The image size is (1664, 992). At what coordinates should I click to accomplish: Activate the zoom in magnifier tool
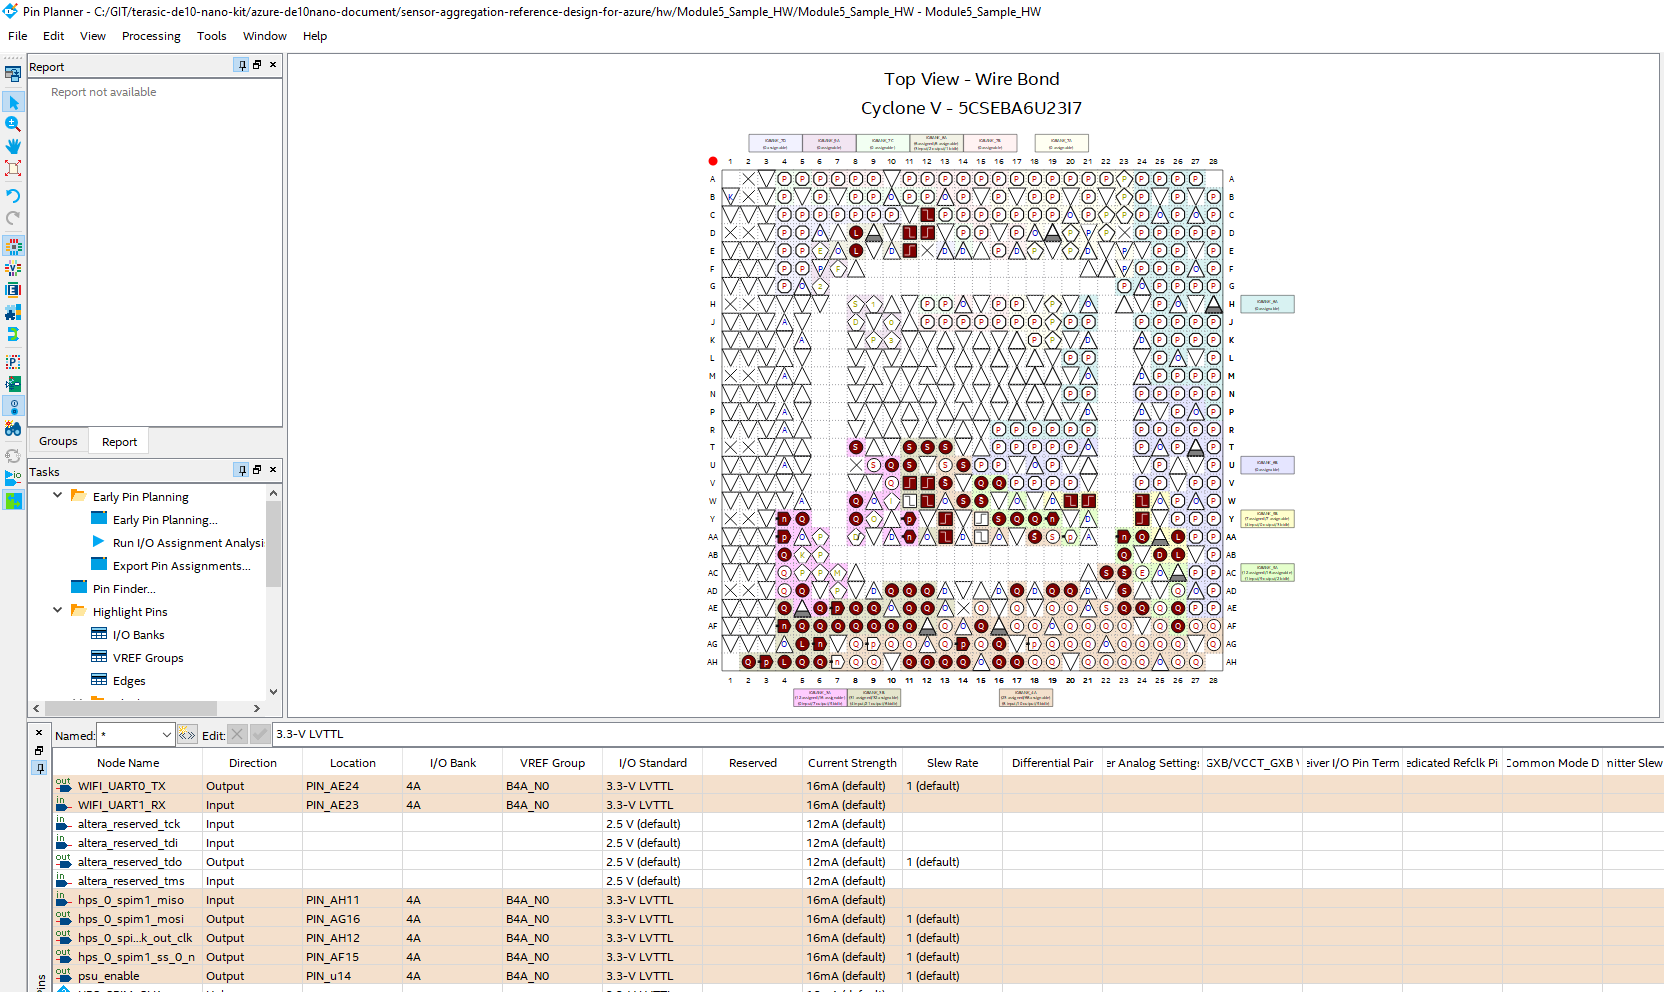[13, 124]
